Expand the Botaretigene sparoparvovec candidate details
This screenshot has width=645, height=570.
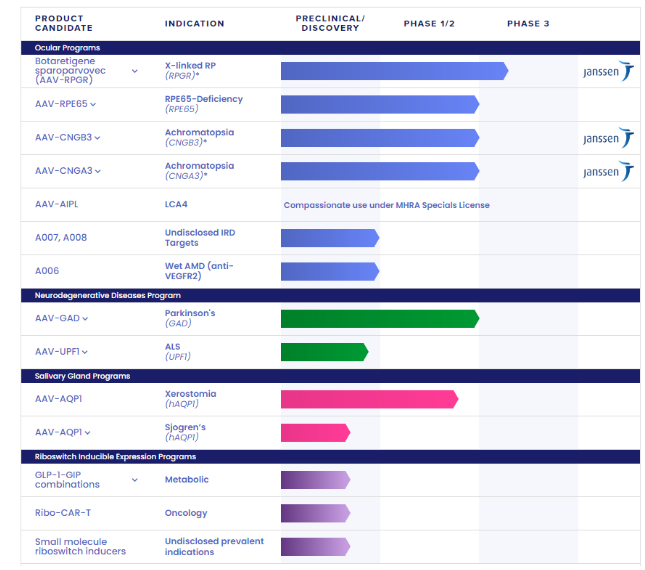[x=135, y=71]
